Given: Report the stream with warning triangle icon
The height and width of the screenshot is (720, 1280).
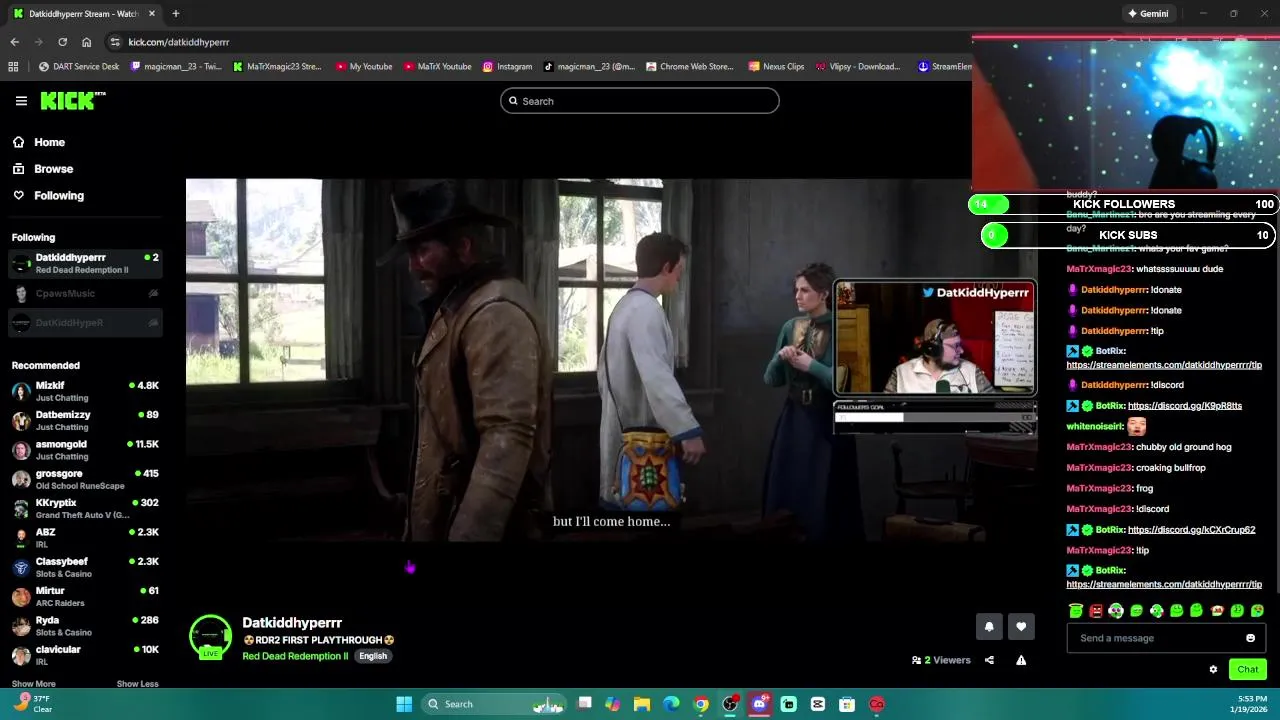Looking at the screenshot, I should click(1021, 660).
